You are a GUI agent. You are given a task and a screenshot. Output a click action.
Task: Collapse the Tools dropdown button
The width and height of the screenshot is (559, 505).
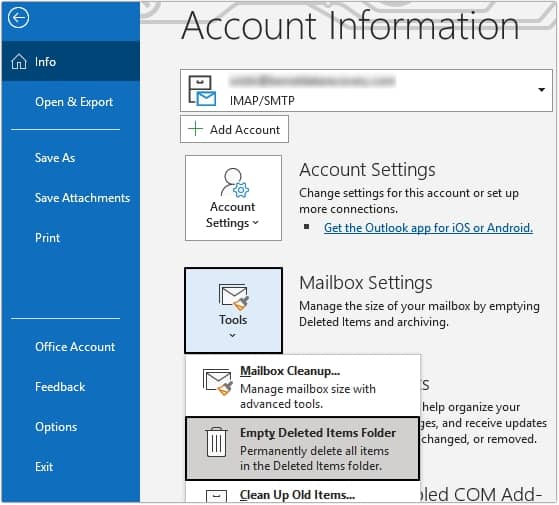[x=234, y=310]
